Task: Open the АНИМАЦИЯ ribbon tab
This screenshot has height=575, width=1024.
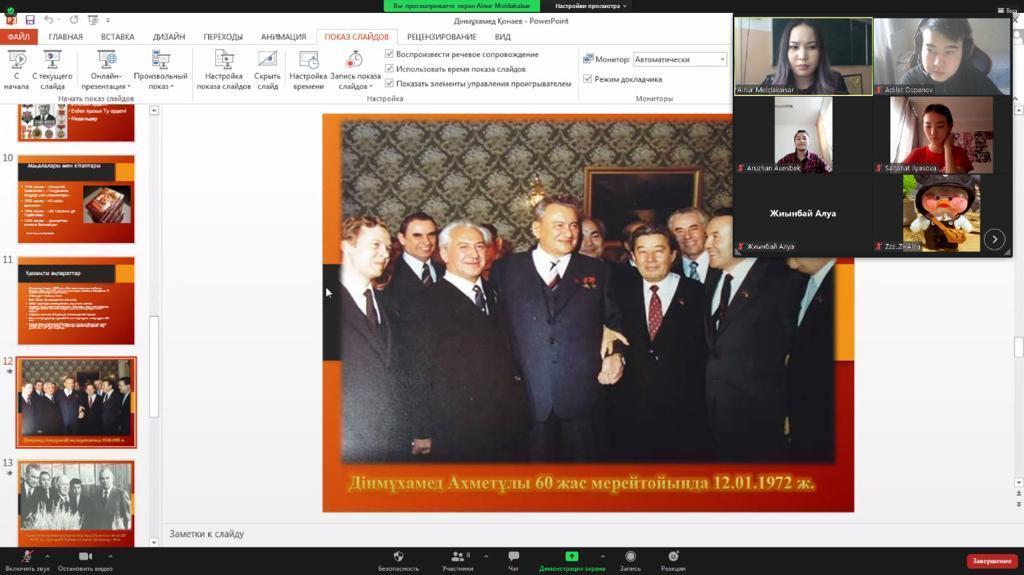Action: pos(283,37)
